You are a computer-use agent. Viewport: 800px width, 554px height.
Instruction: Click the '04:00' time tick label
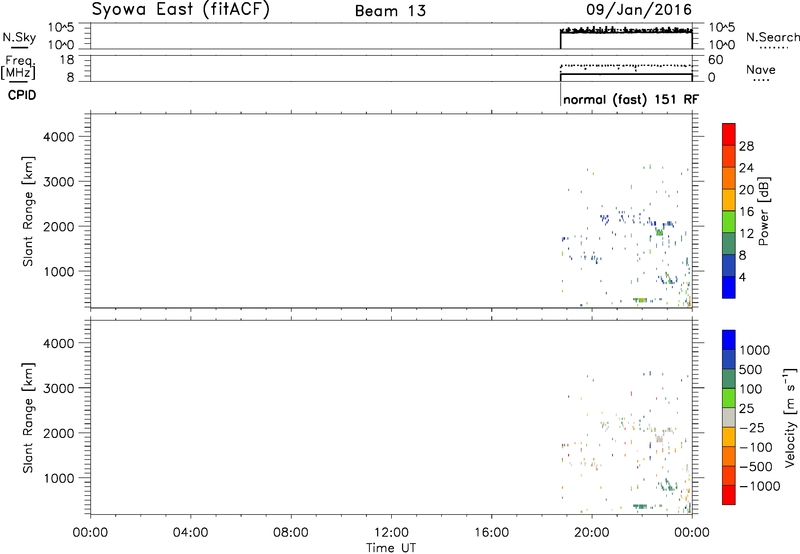[191, 533]
